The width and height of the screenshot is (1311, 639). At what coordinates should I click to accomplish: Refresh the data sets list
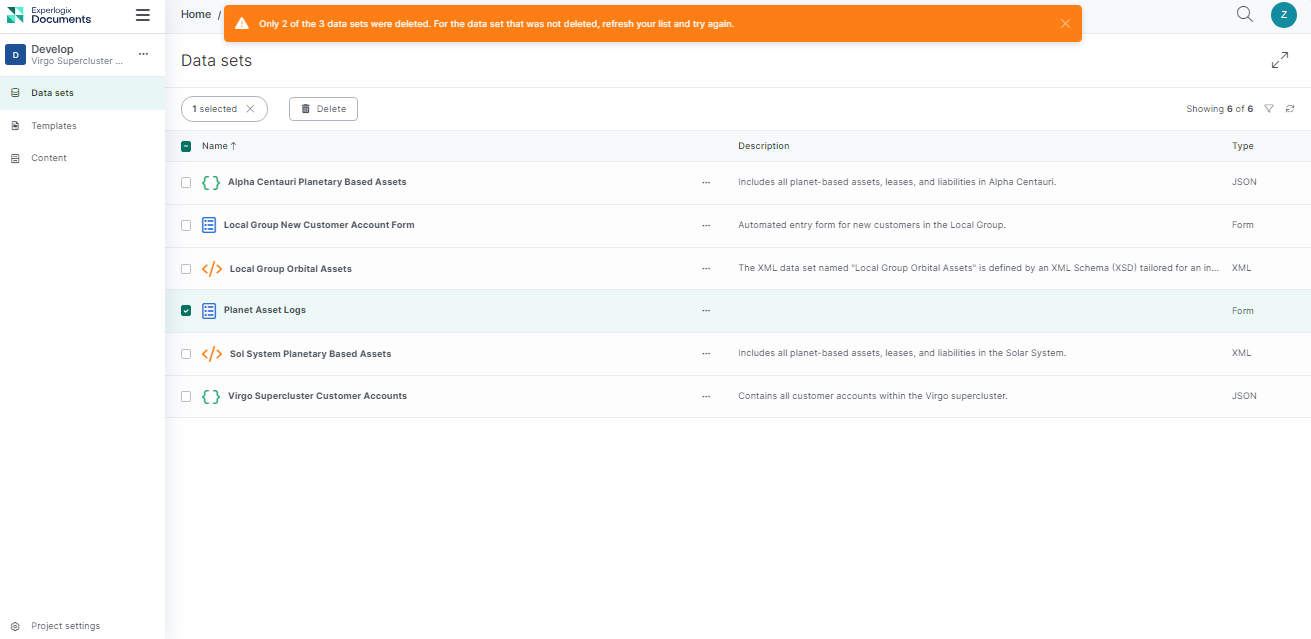tap(1290, 109)
